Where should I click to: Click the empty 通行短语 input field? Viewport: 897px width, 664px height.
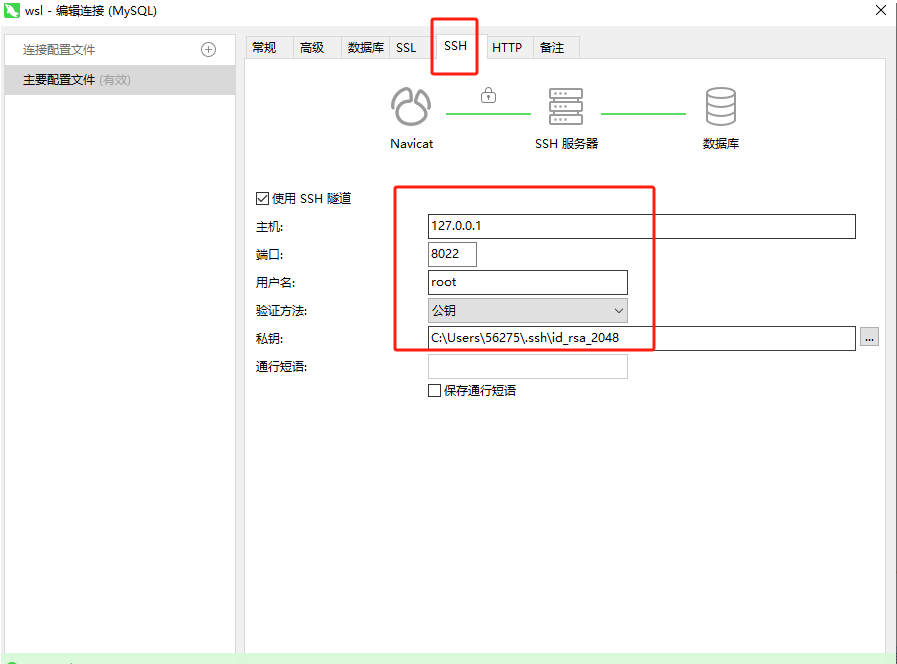tap(527, 366)
